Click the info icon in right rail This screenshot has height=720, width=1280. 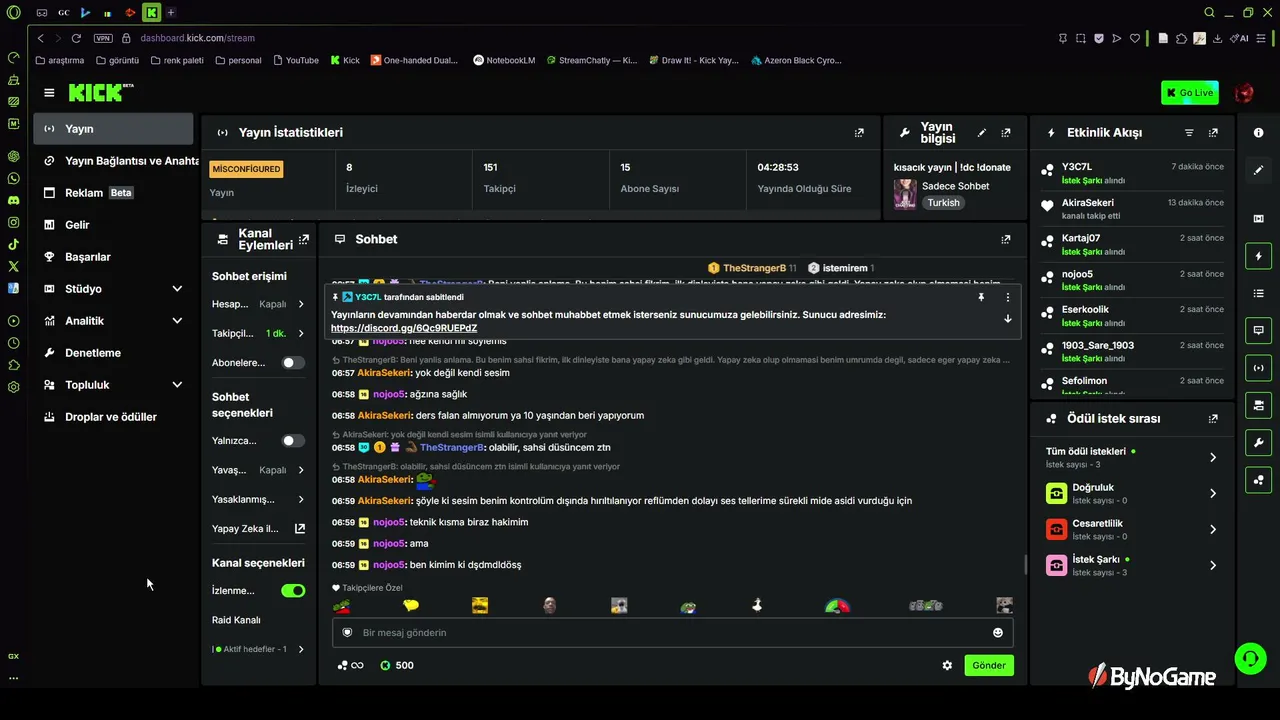tap(1258, 133)
